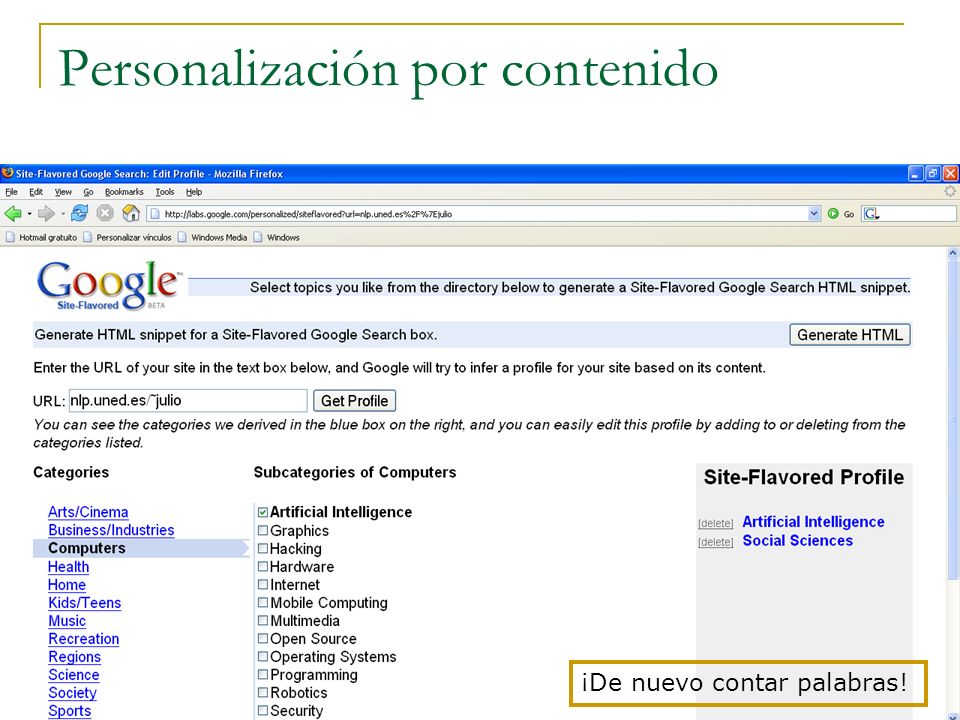This screenshot has height=720, width=960.
Task: Open the Personalizar vínculos bookmark
Action: point(127,237)
